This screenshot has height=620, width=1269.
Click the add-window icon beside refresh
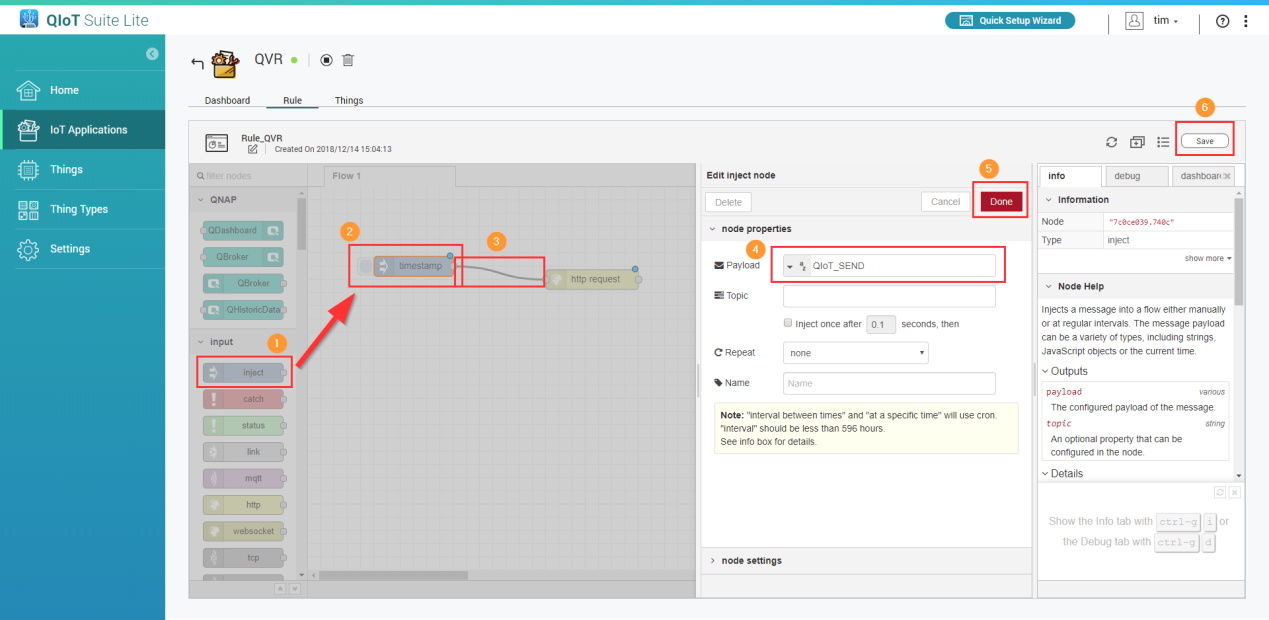click(1137, 142)
